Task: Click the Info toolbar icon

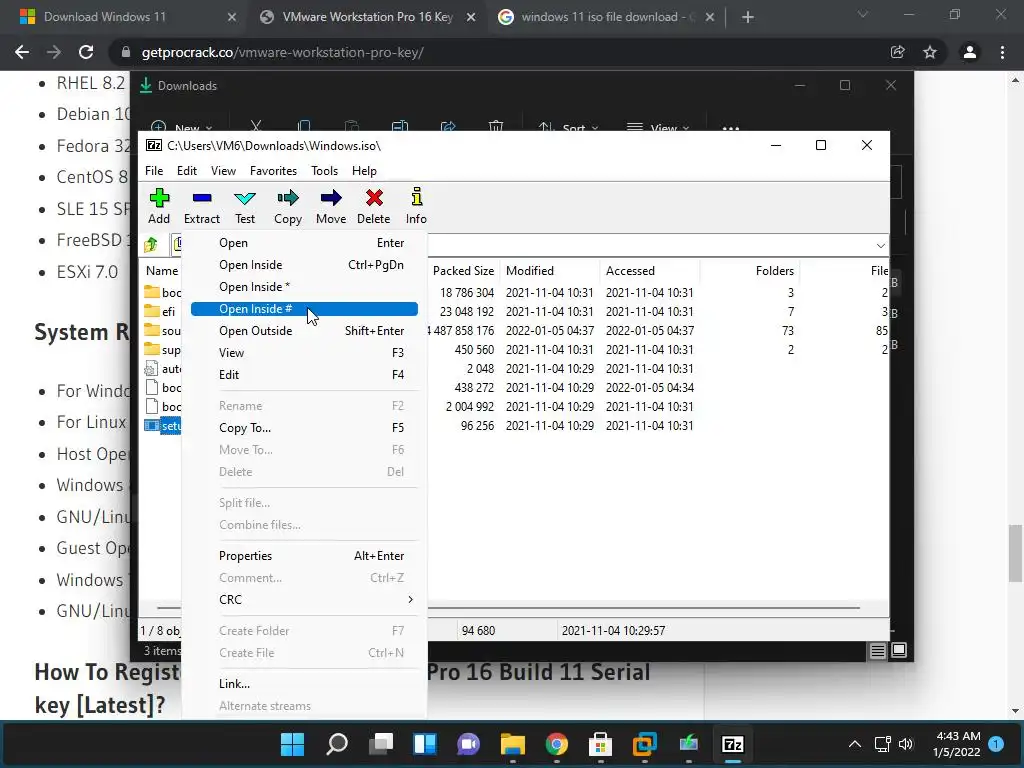Action: [x=416, y=206]
